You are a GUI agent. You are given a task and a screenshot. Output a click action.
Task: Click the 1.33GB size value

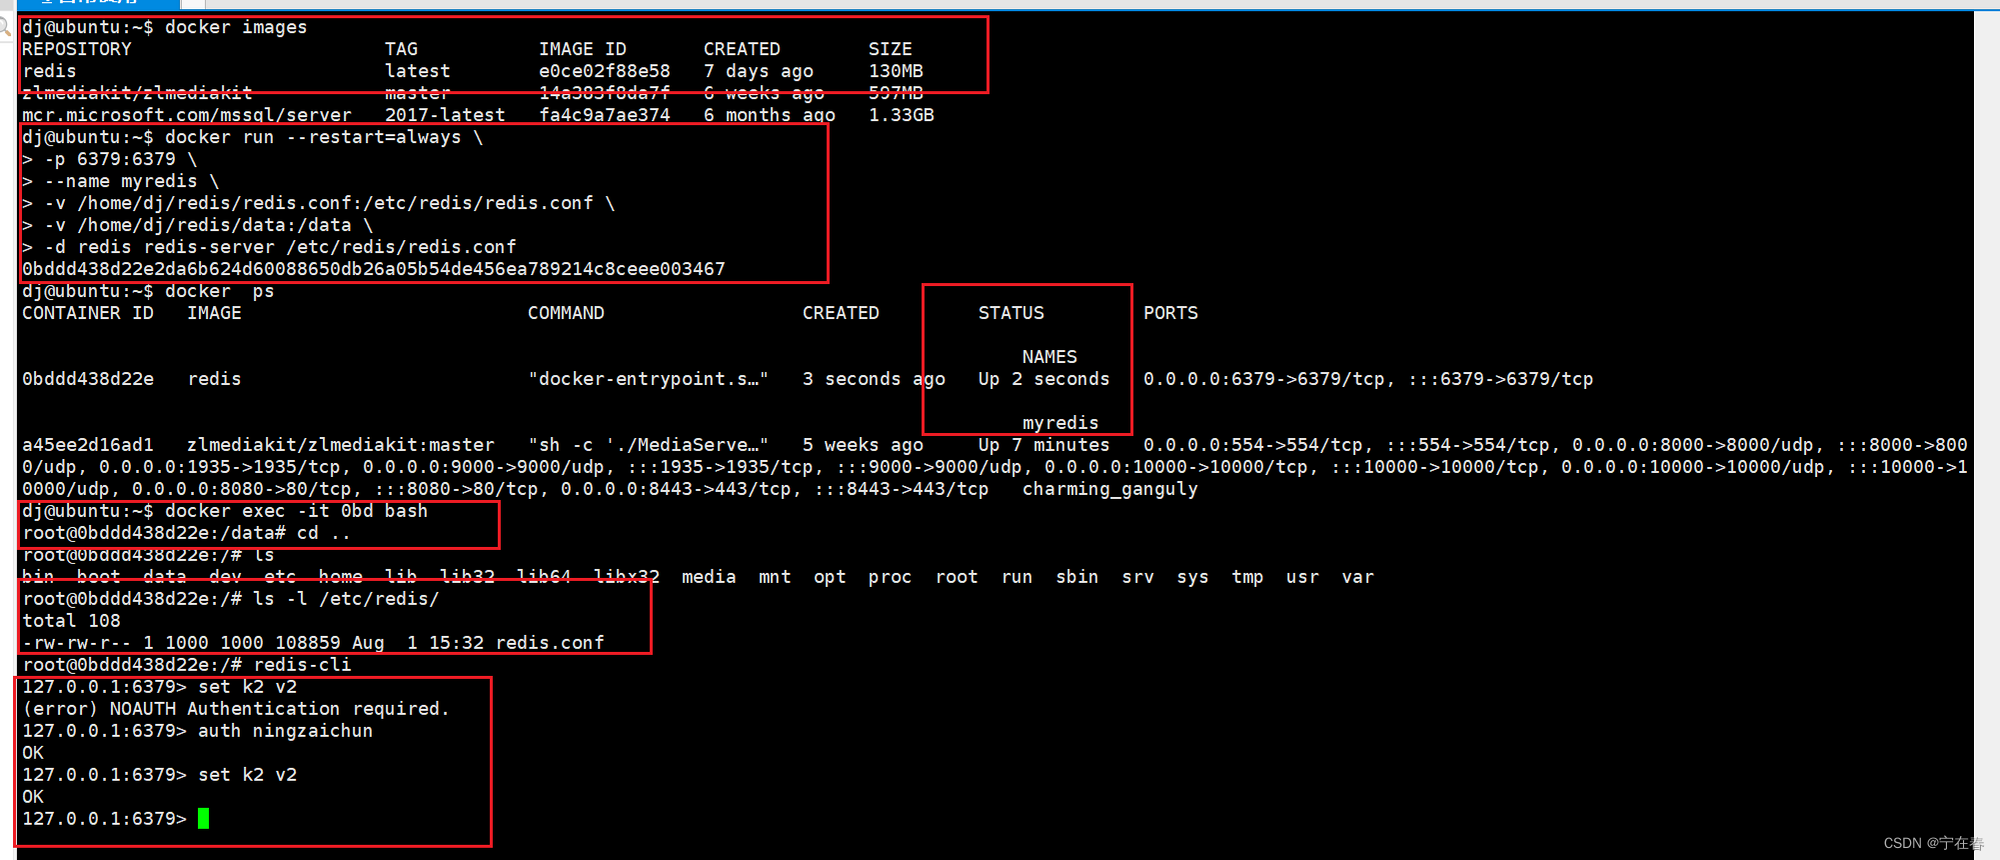(901, 115)
